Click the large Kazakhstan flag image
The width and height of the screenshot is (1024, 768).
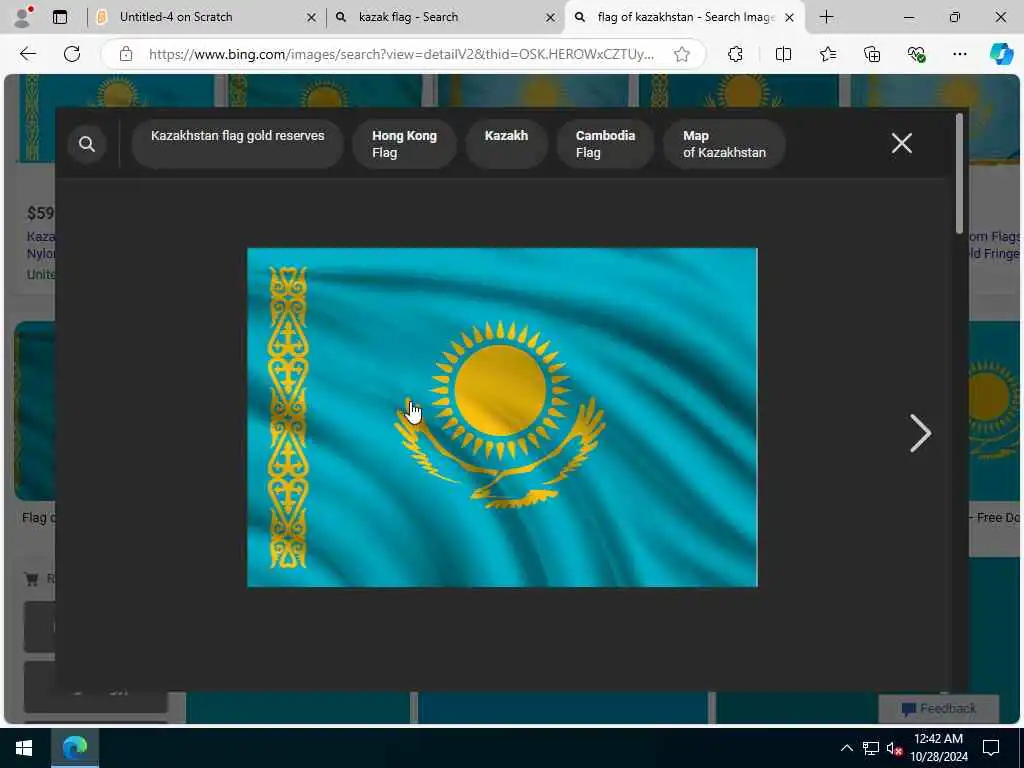click(502, 417)
